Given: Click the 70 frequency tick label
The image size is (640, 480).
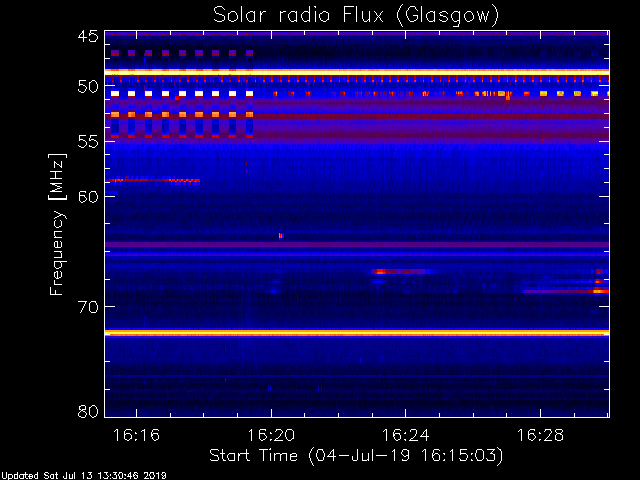Looking at the screenshot, I should coord(88,307).
